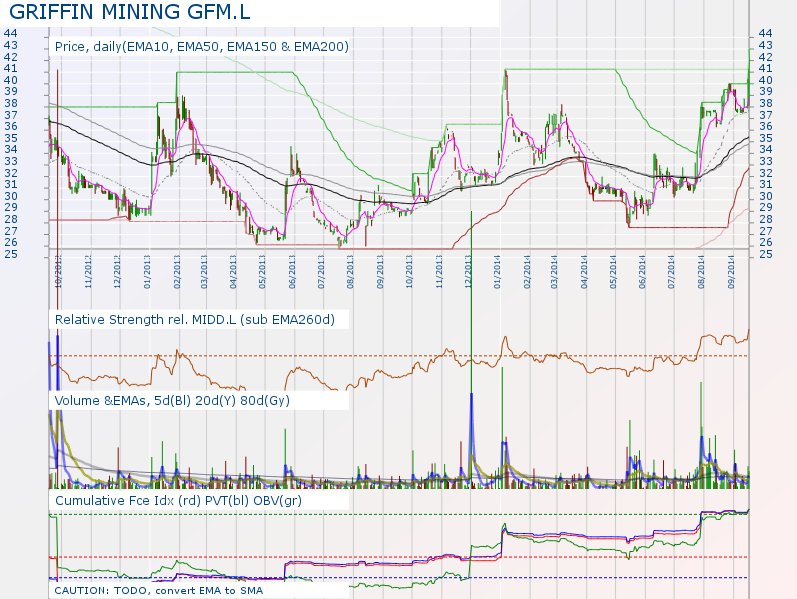This screenshot has height=599, width=797.
Task: Click the 04/2014 date axis label
Action: 584,272
